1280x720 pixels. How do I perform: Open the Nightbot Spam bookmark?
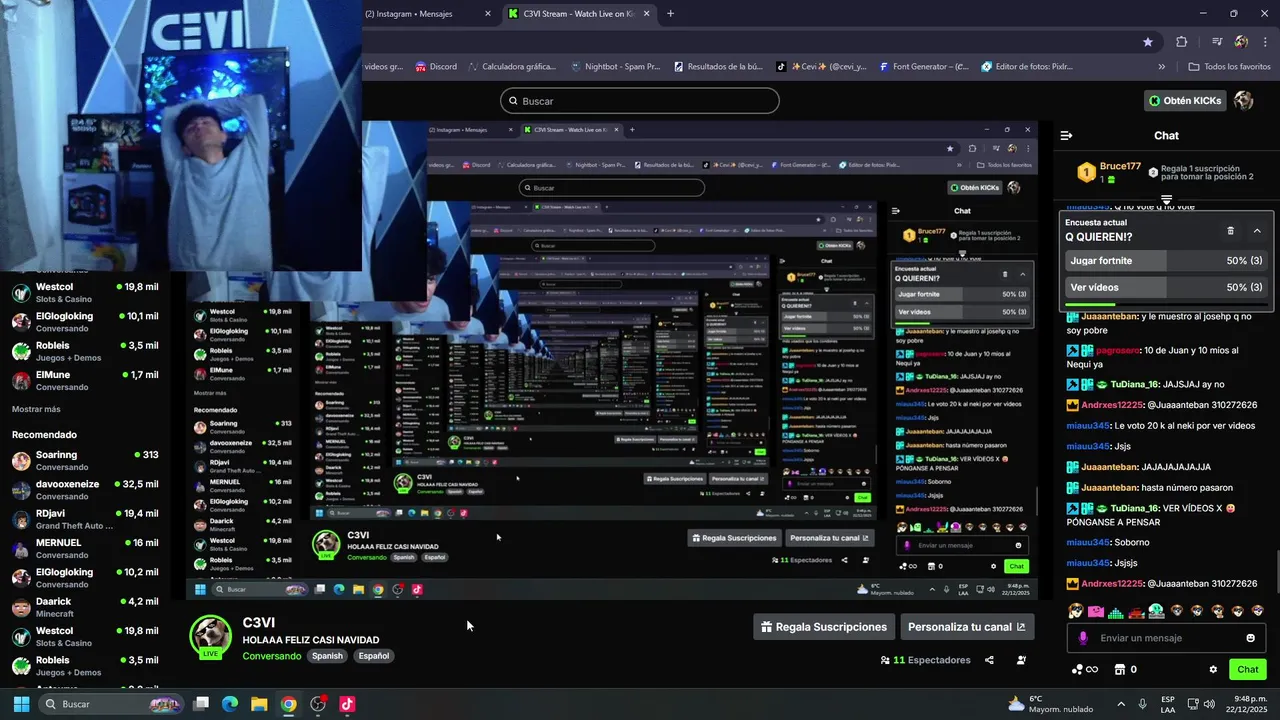pyautogui.click(x=615, y=67)
